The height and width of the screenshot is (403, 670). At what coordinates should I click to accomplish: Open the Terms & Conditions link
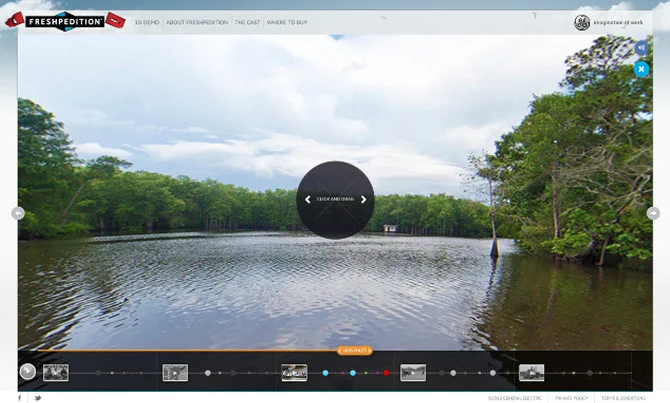tap(623, 398)
